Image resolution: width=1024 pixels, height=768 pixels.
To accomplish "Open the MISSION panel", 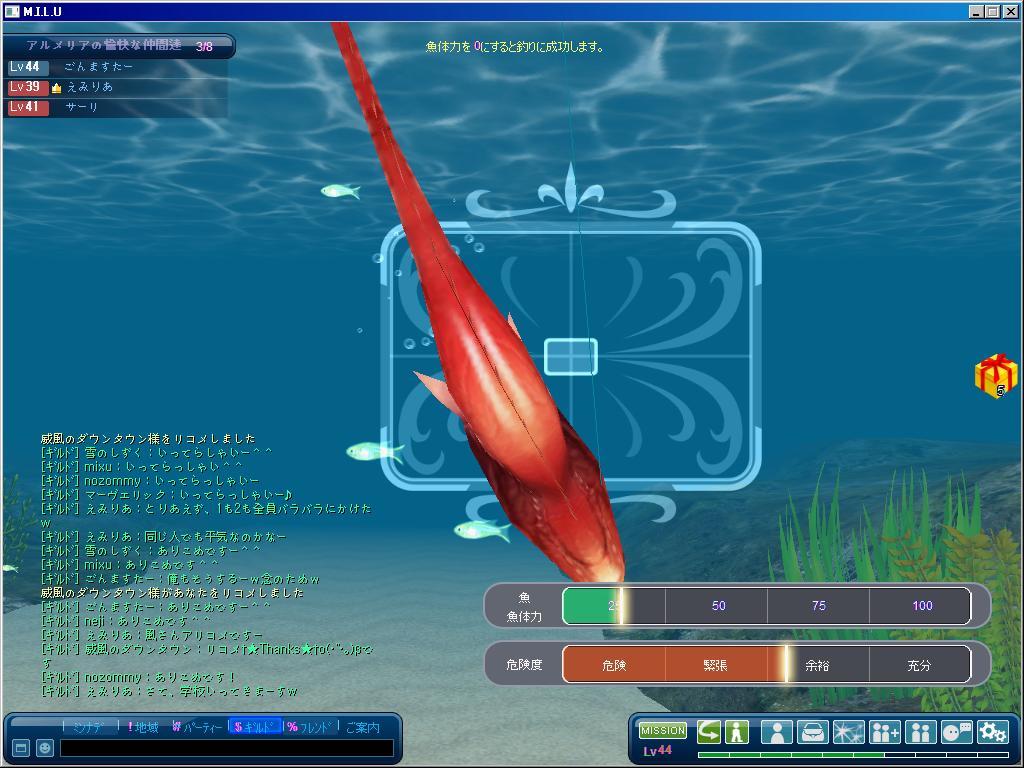I will tap(662, 731).
